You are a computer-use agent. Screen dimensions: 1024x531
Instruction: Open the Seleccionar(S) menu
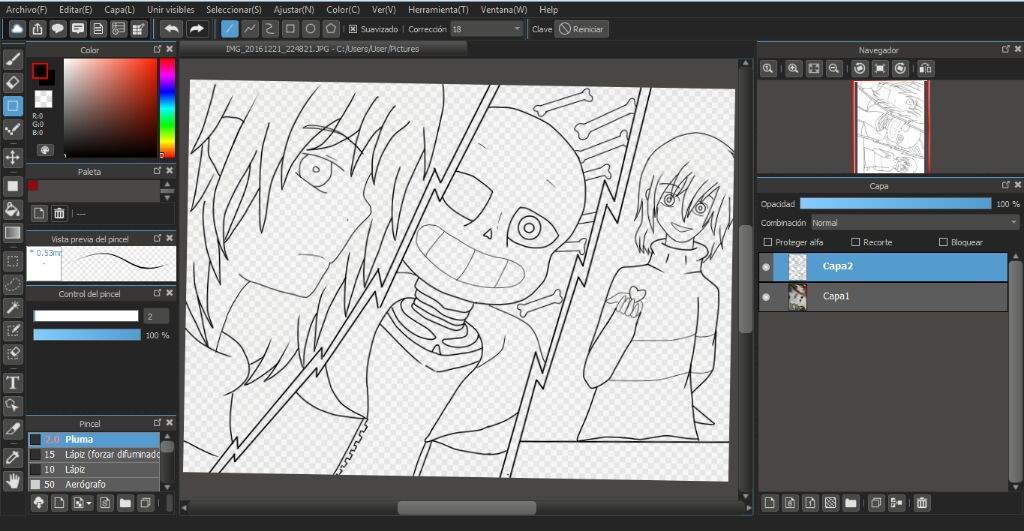[x=234, y=10]
